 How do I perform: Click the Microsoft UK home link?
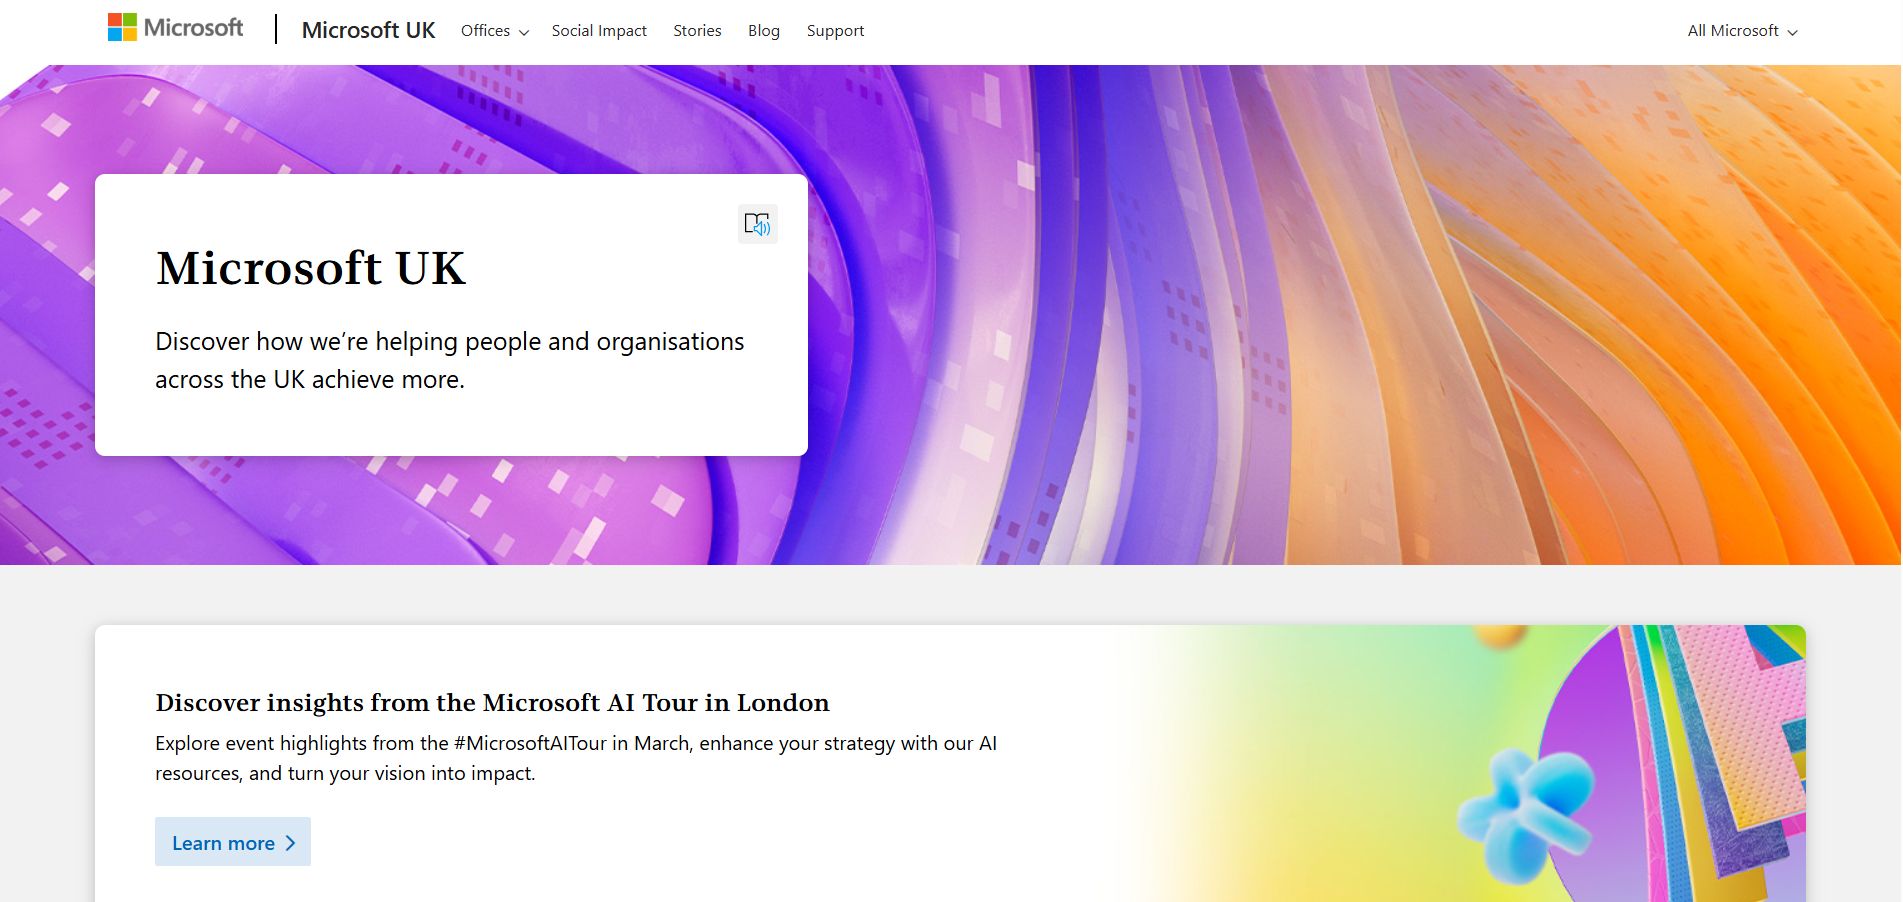pyautogui.click(x=368, y=30)
